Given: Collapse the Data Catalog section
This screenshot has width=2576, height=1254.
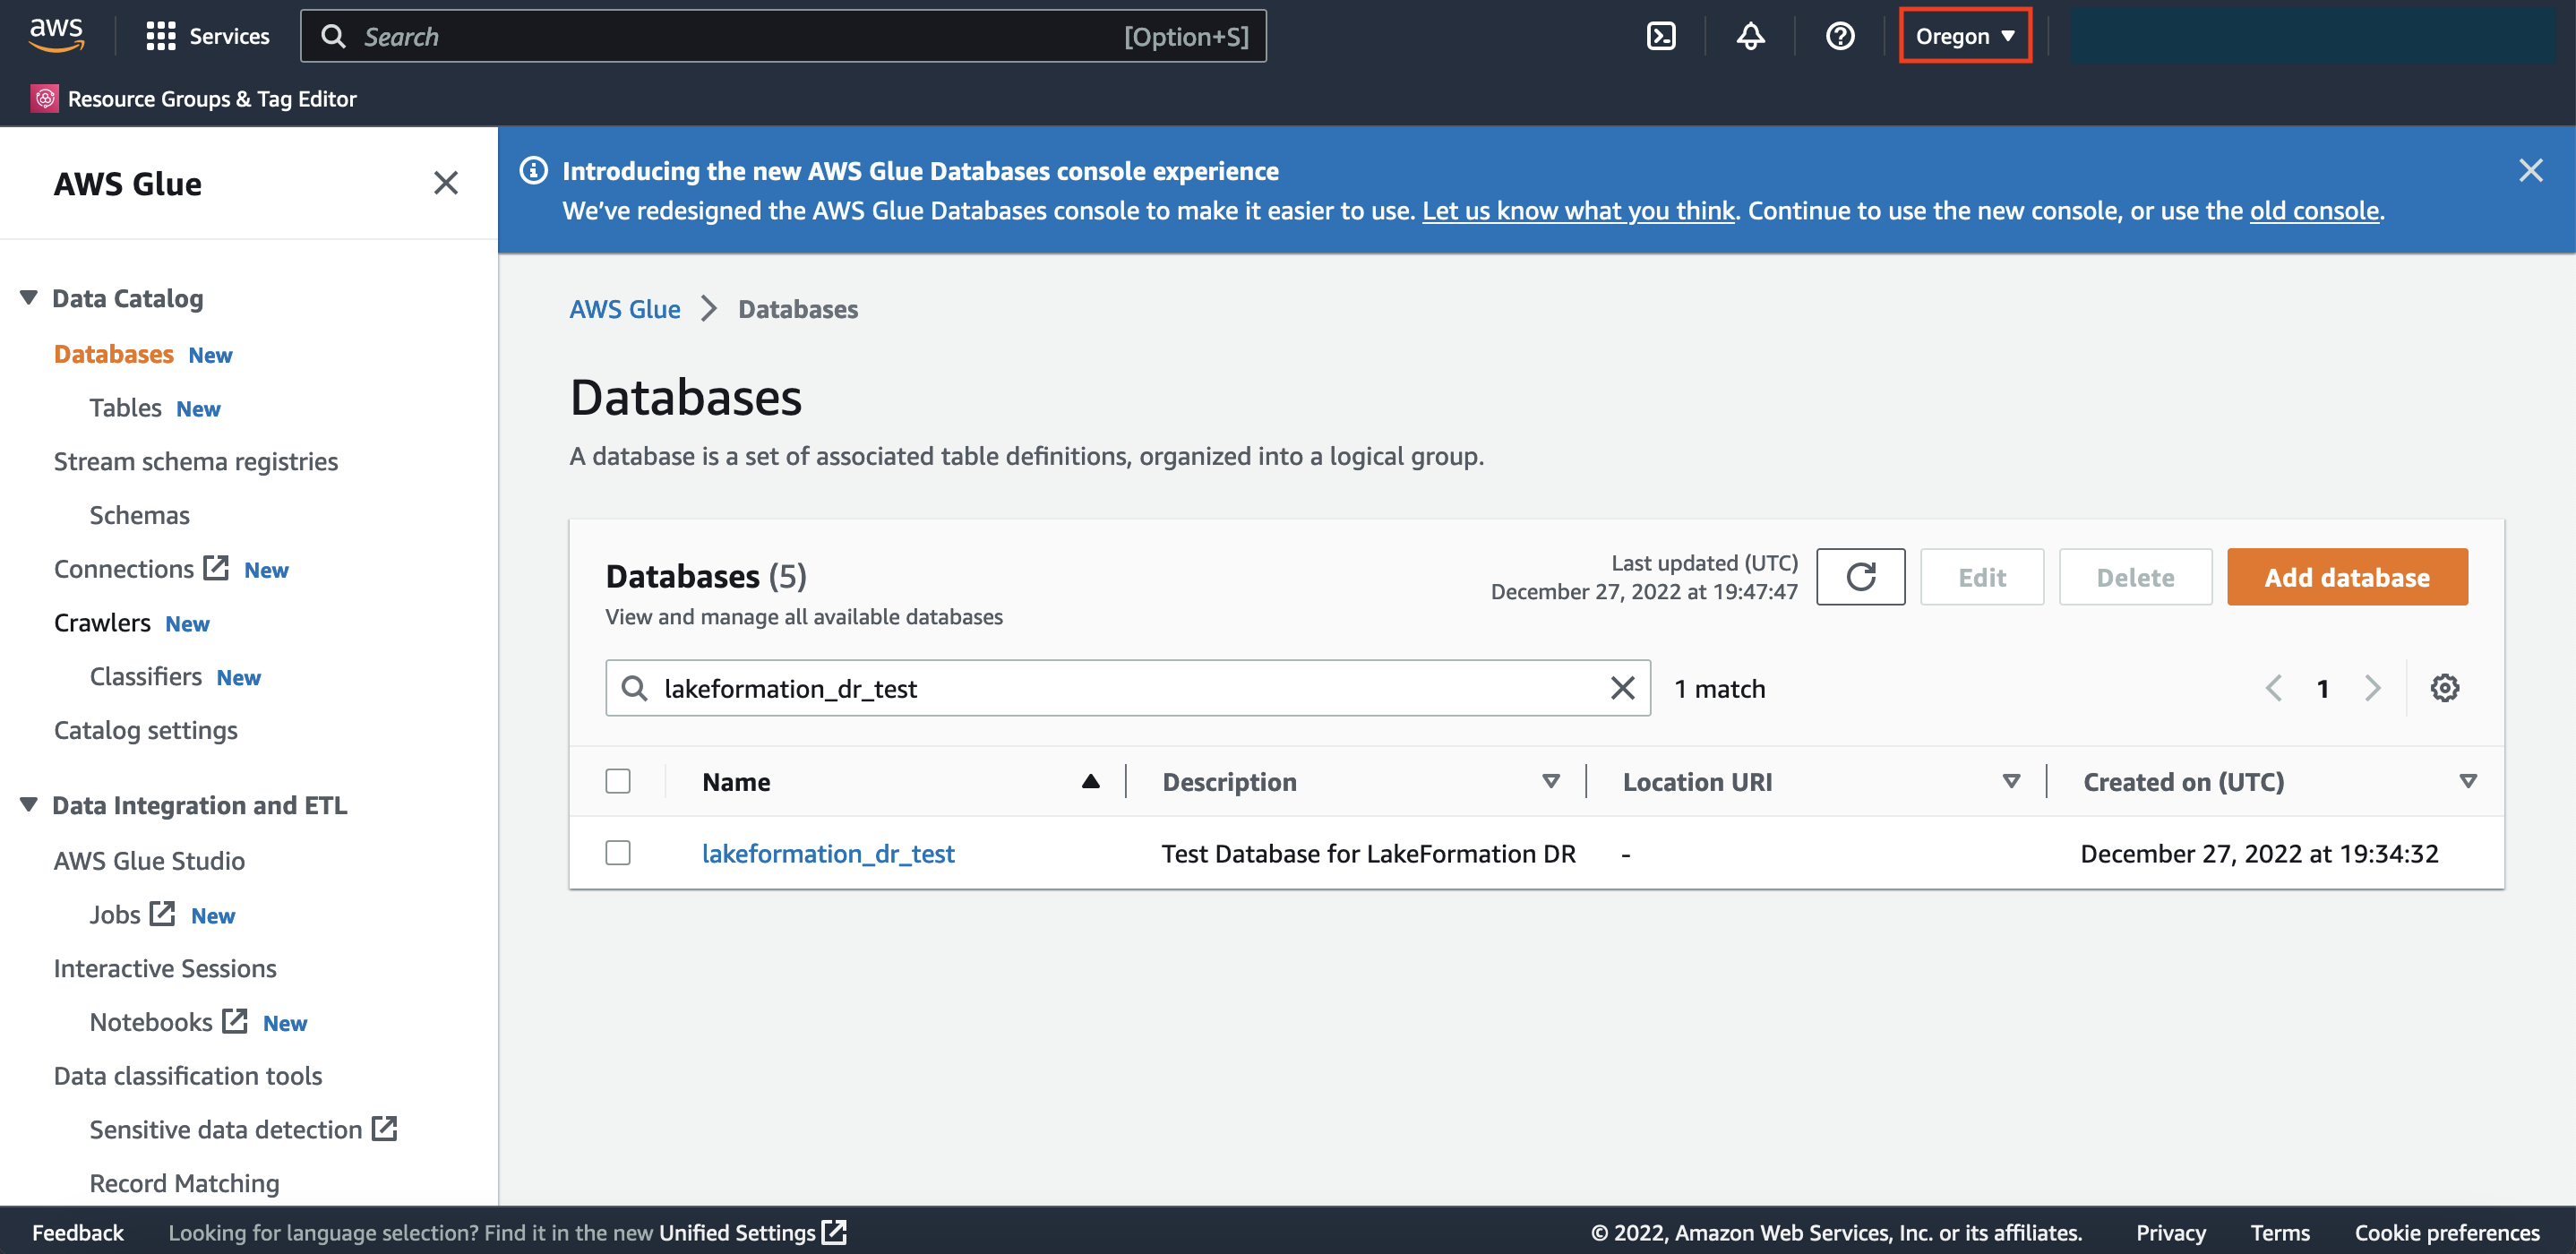Looking at the screenshot, I should point(29,297).
